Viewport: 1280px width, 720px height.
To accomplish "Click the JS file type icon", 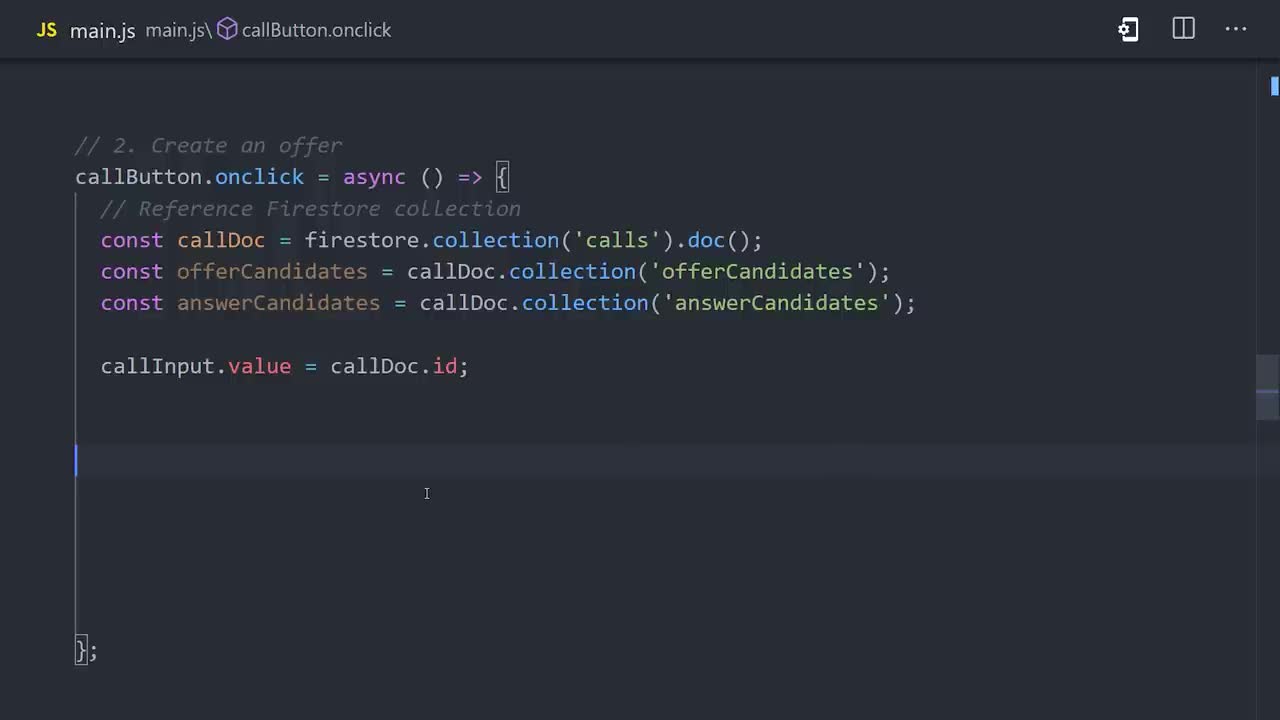I will [x=46, y=30].
